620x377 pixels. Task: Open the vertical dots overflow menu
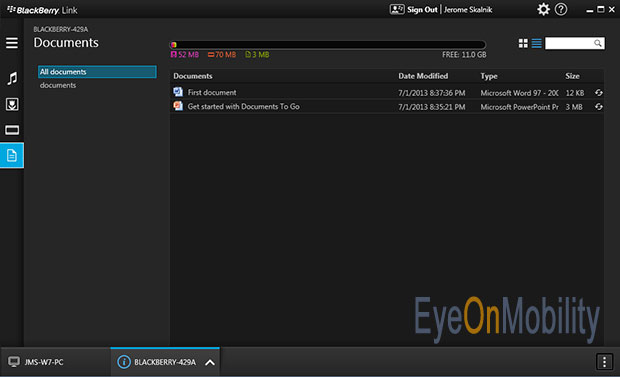coord(604,362)
